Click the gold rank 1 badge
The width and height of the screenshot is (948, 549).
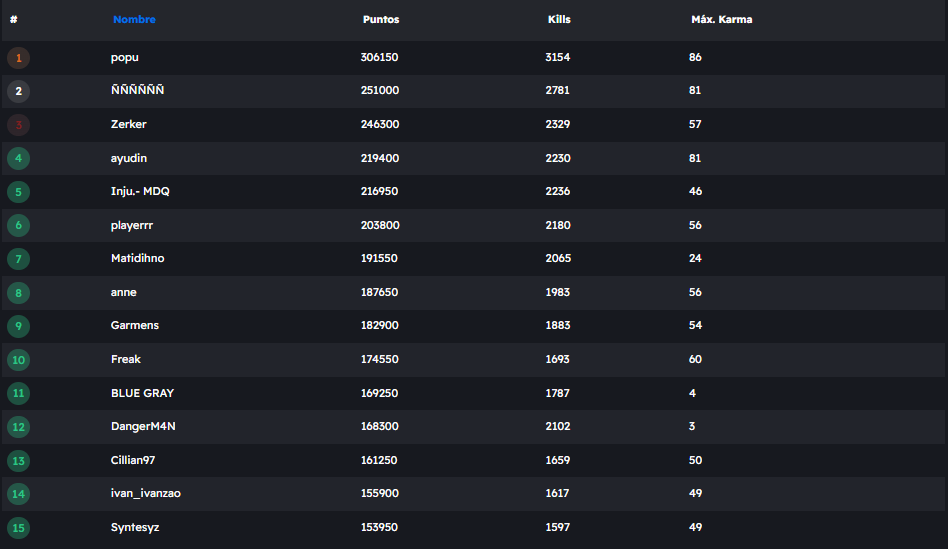18,58
